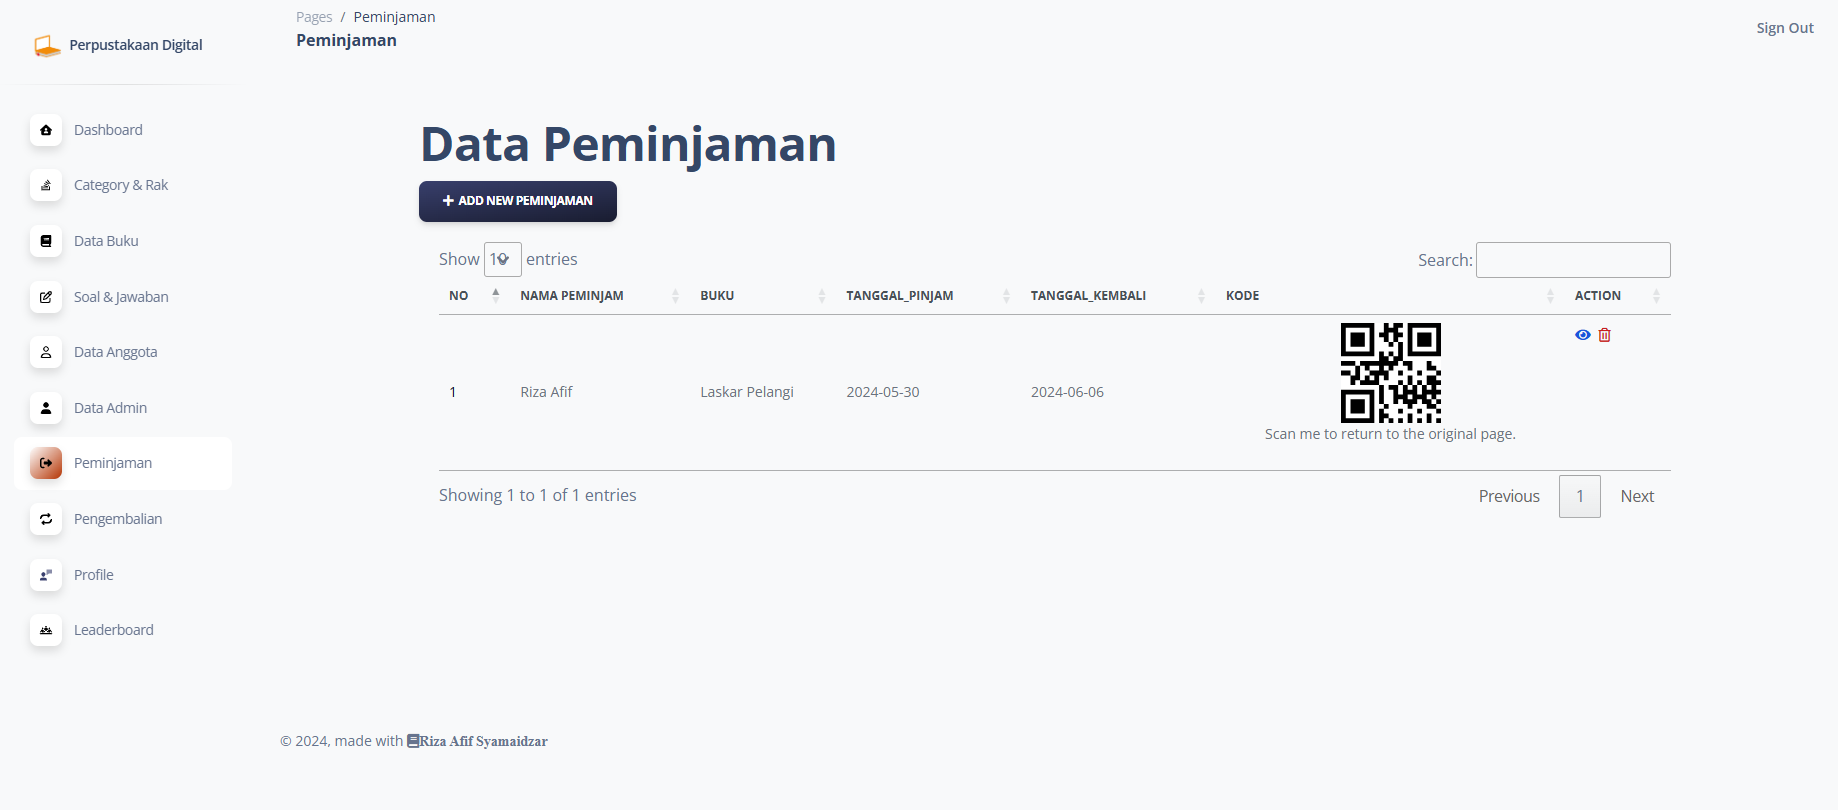Screen dimensions: 1838x810
Task: Click the Peminjaman sign-out arrow icon
Action: 46,463
